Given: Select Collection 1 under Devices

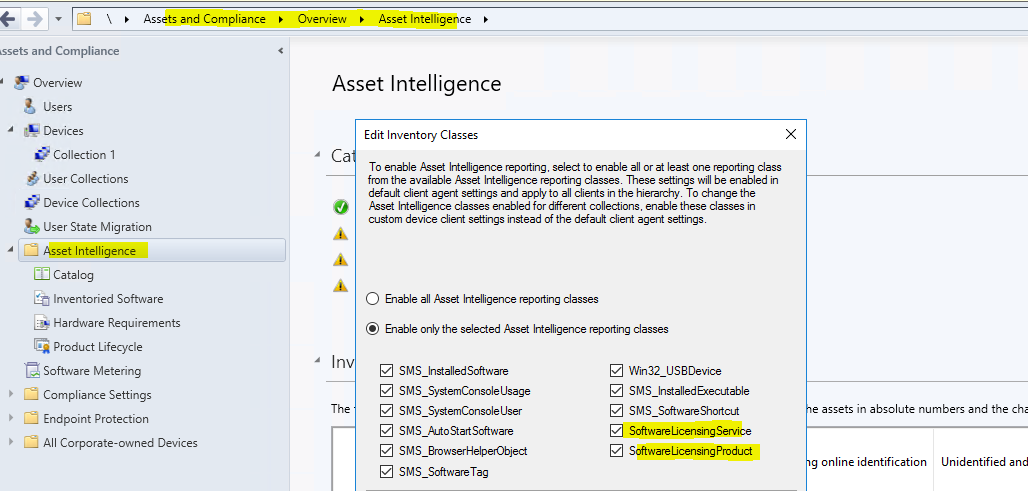Looking at the screenshot, I should pyautogui.click(x=84, y=155).
